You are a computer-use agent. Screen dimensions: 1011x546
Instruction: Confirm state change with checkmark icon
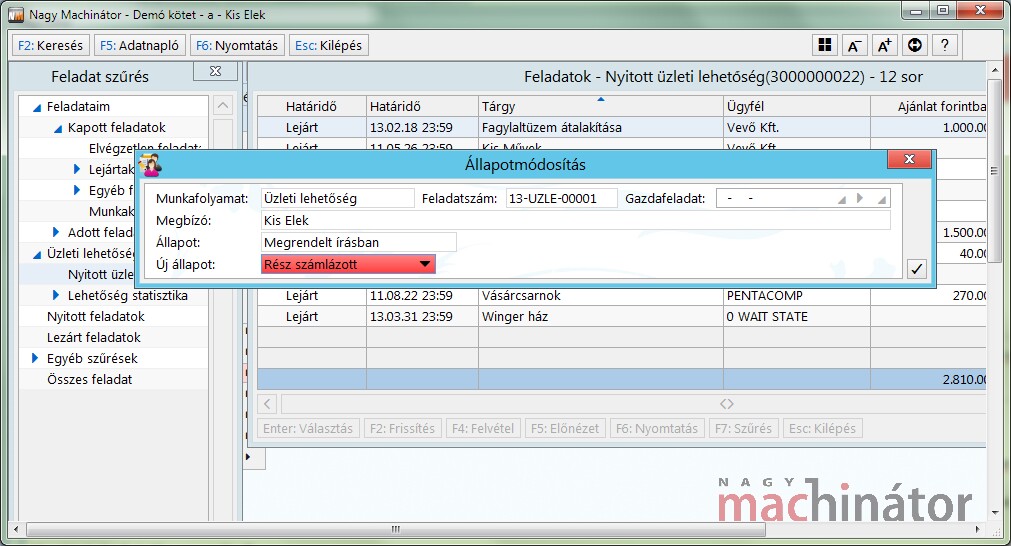(x=916, y=269)
